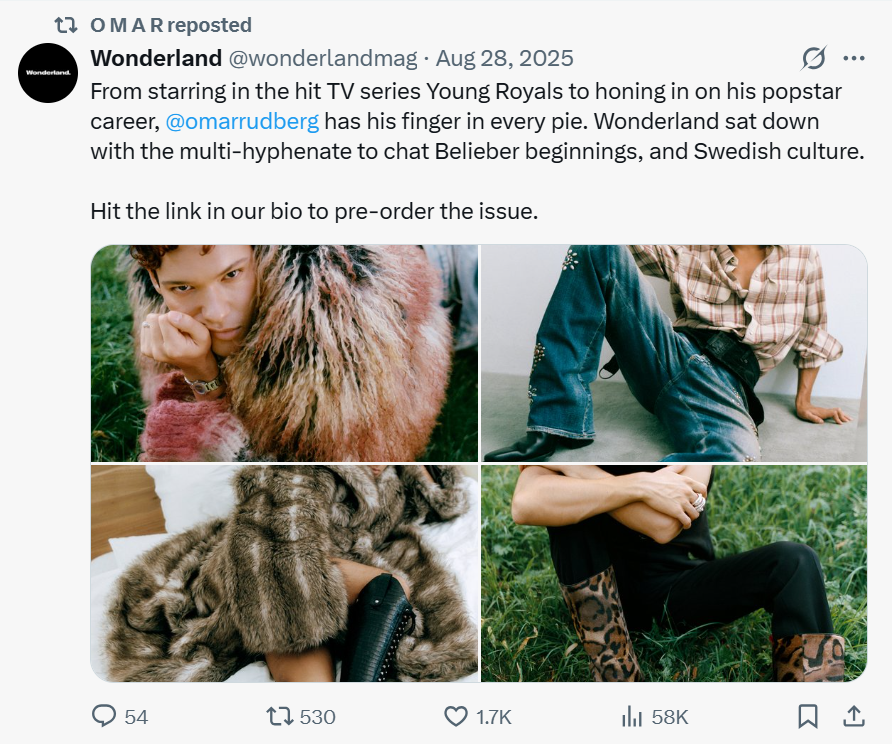Open the brown fur coat photo

click(x=284, y=573)
